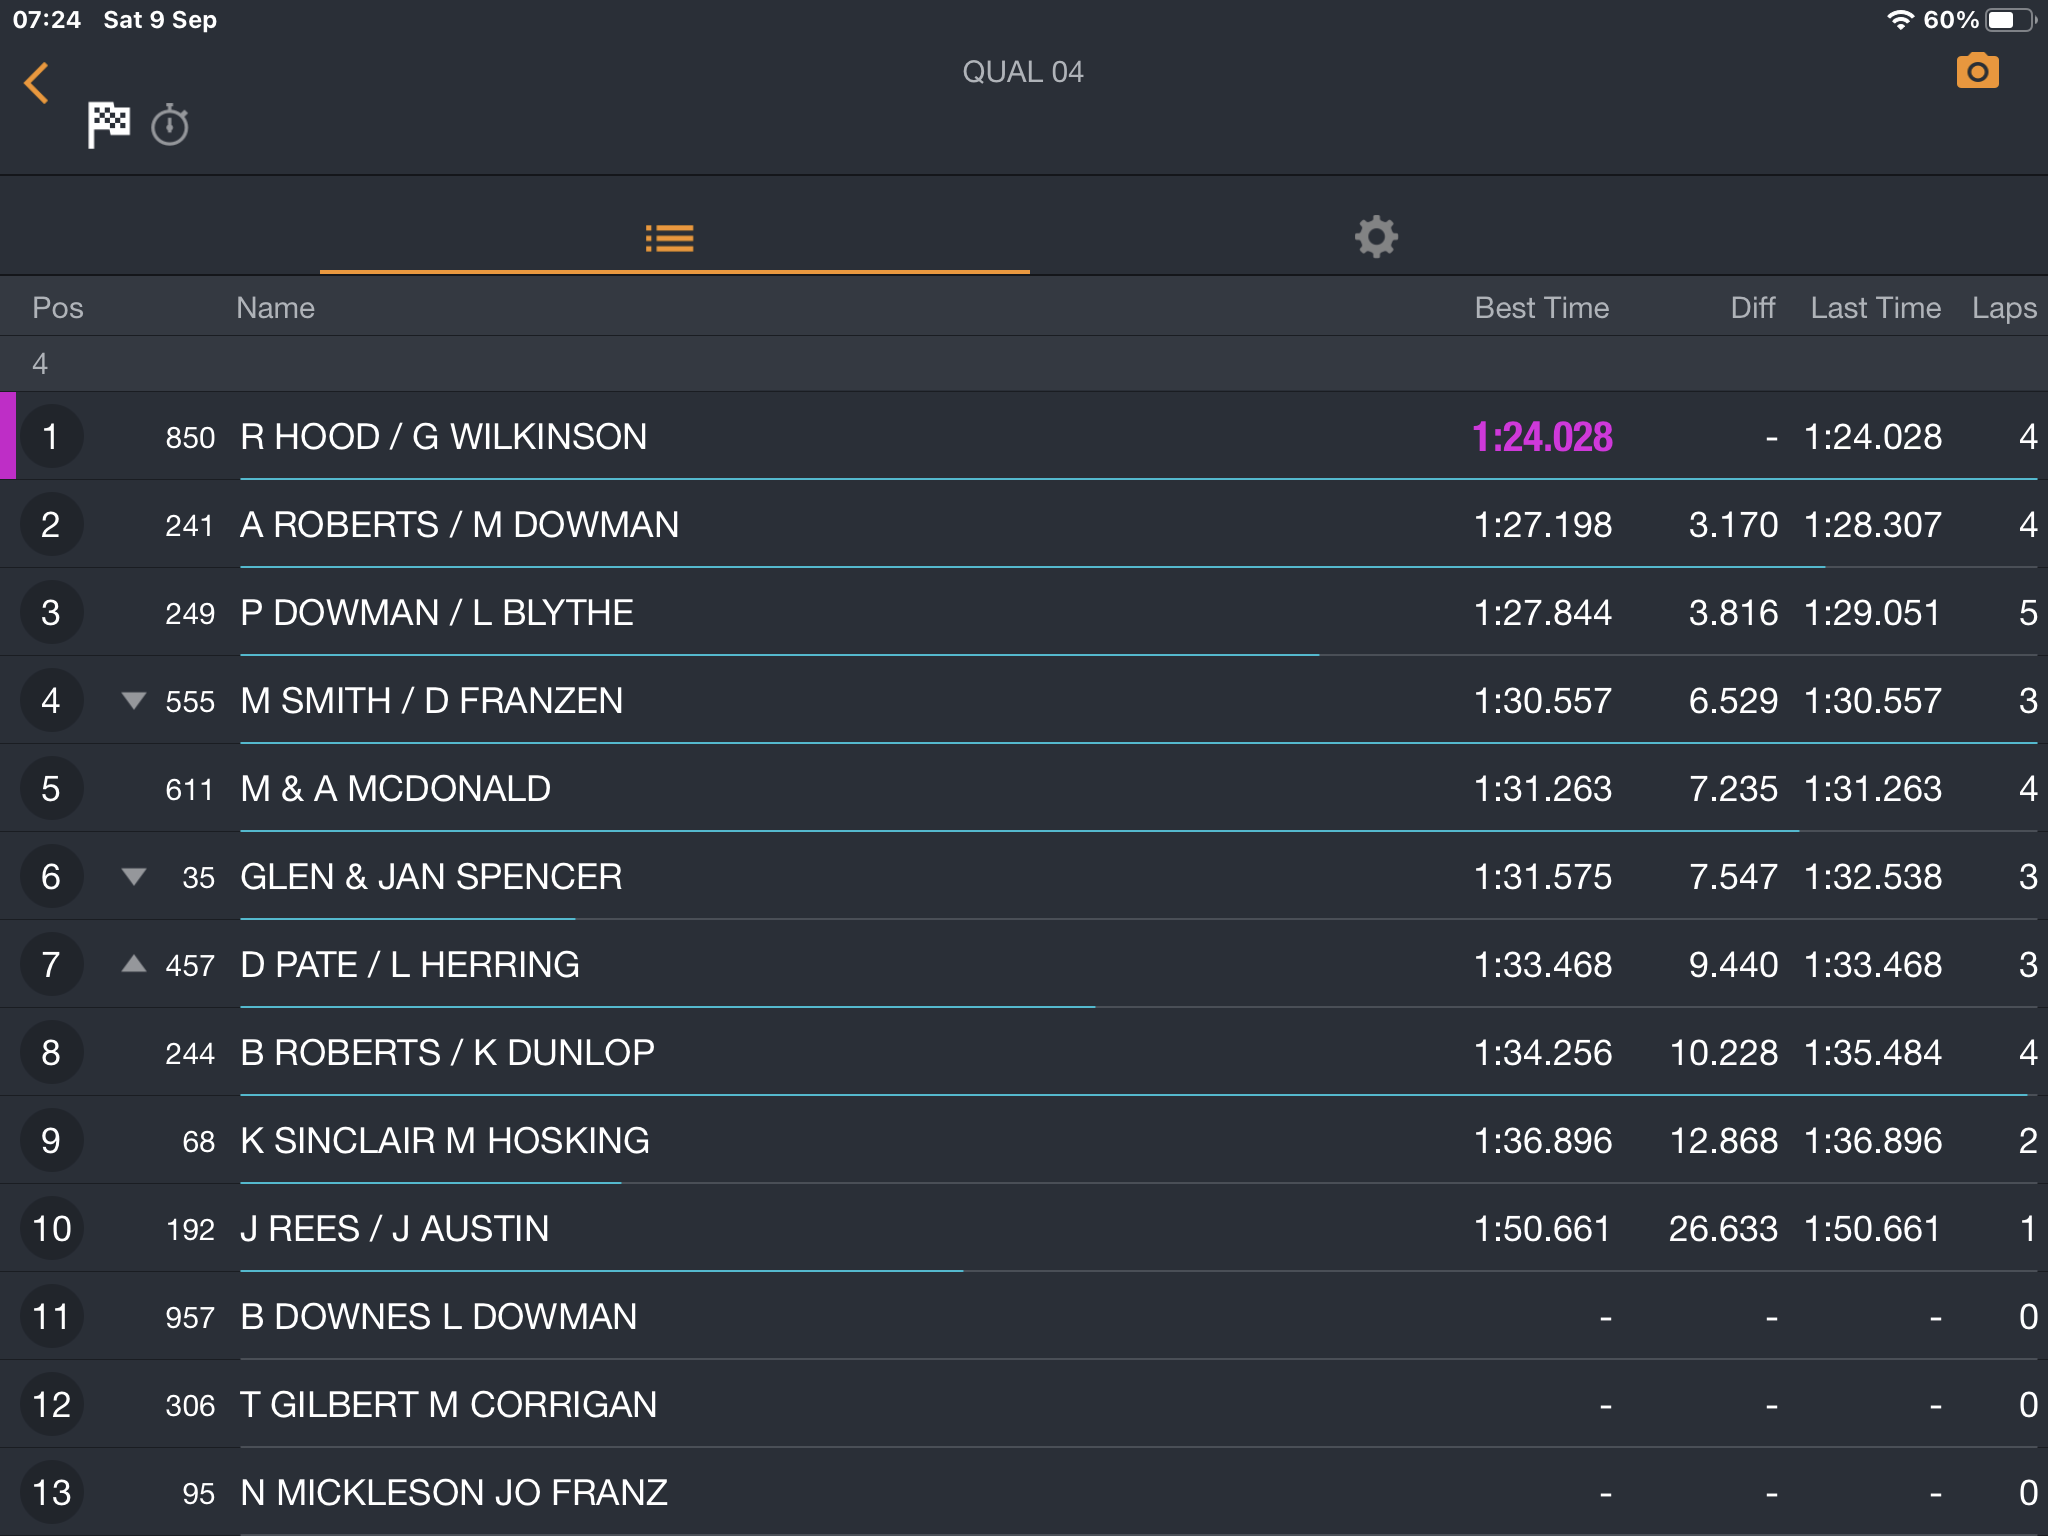The width and height of the screenshot is (2048, 1536).
Task: Tap the position 9 circle badge
Action: (x=51, y=1140)
